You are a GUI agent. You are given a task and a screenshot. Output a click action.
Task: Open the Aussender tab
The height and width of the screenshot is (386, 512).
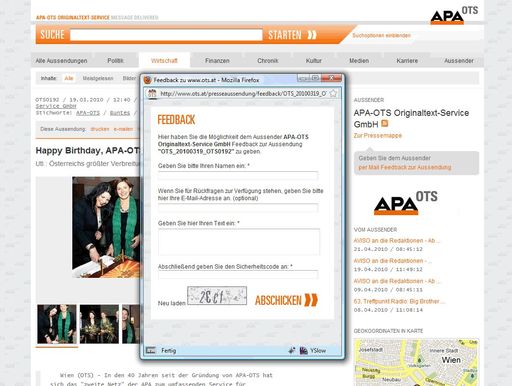point(459,61)
